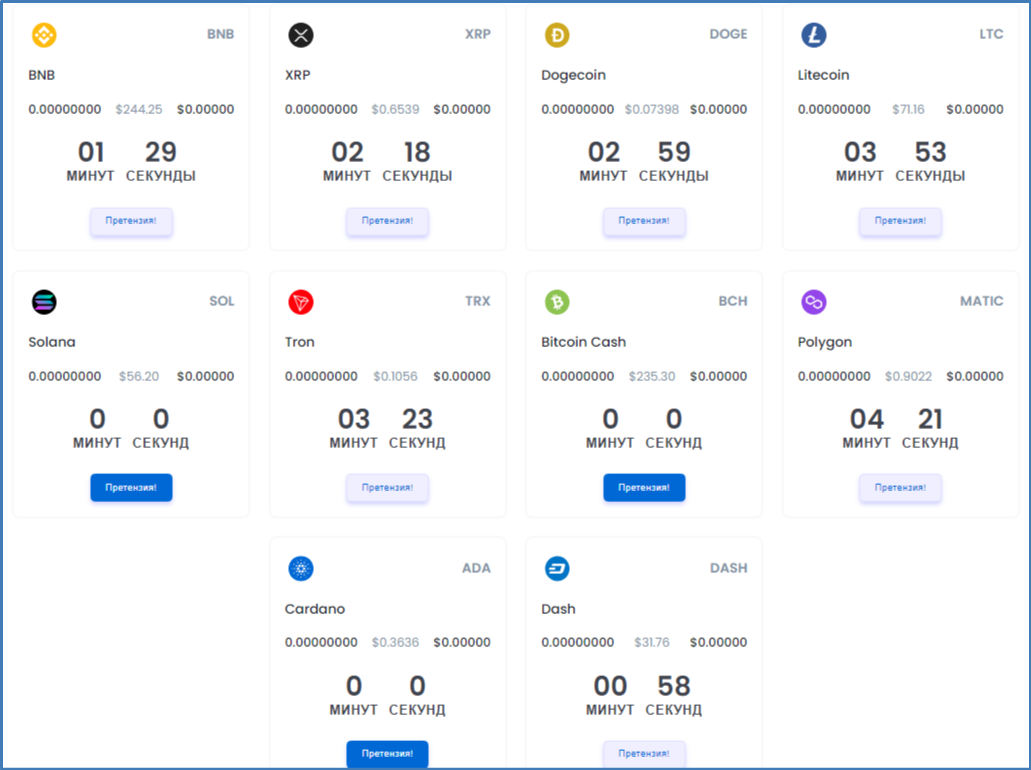Click the Tron coin name
1031x770 pixels.
tap(300, 342)
